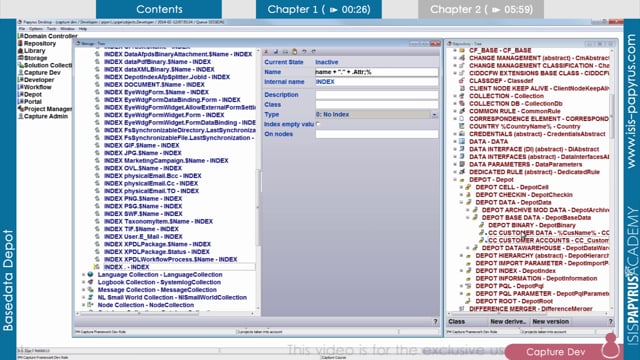Open the Tools menu
This screenshot has width=640, height=360.
(51, 29)
